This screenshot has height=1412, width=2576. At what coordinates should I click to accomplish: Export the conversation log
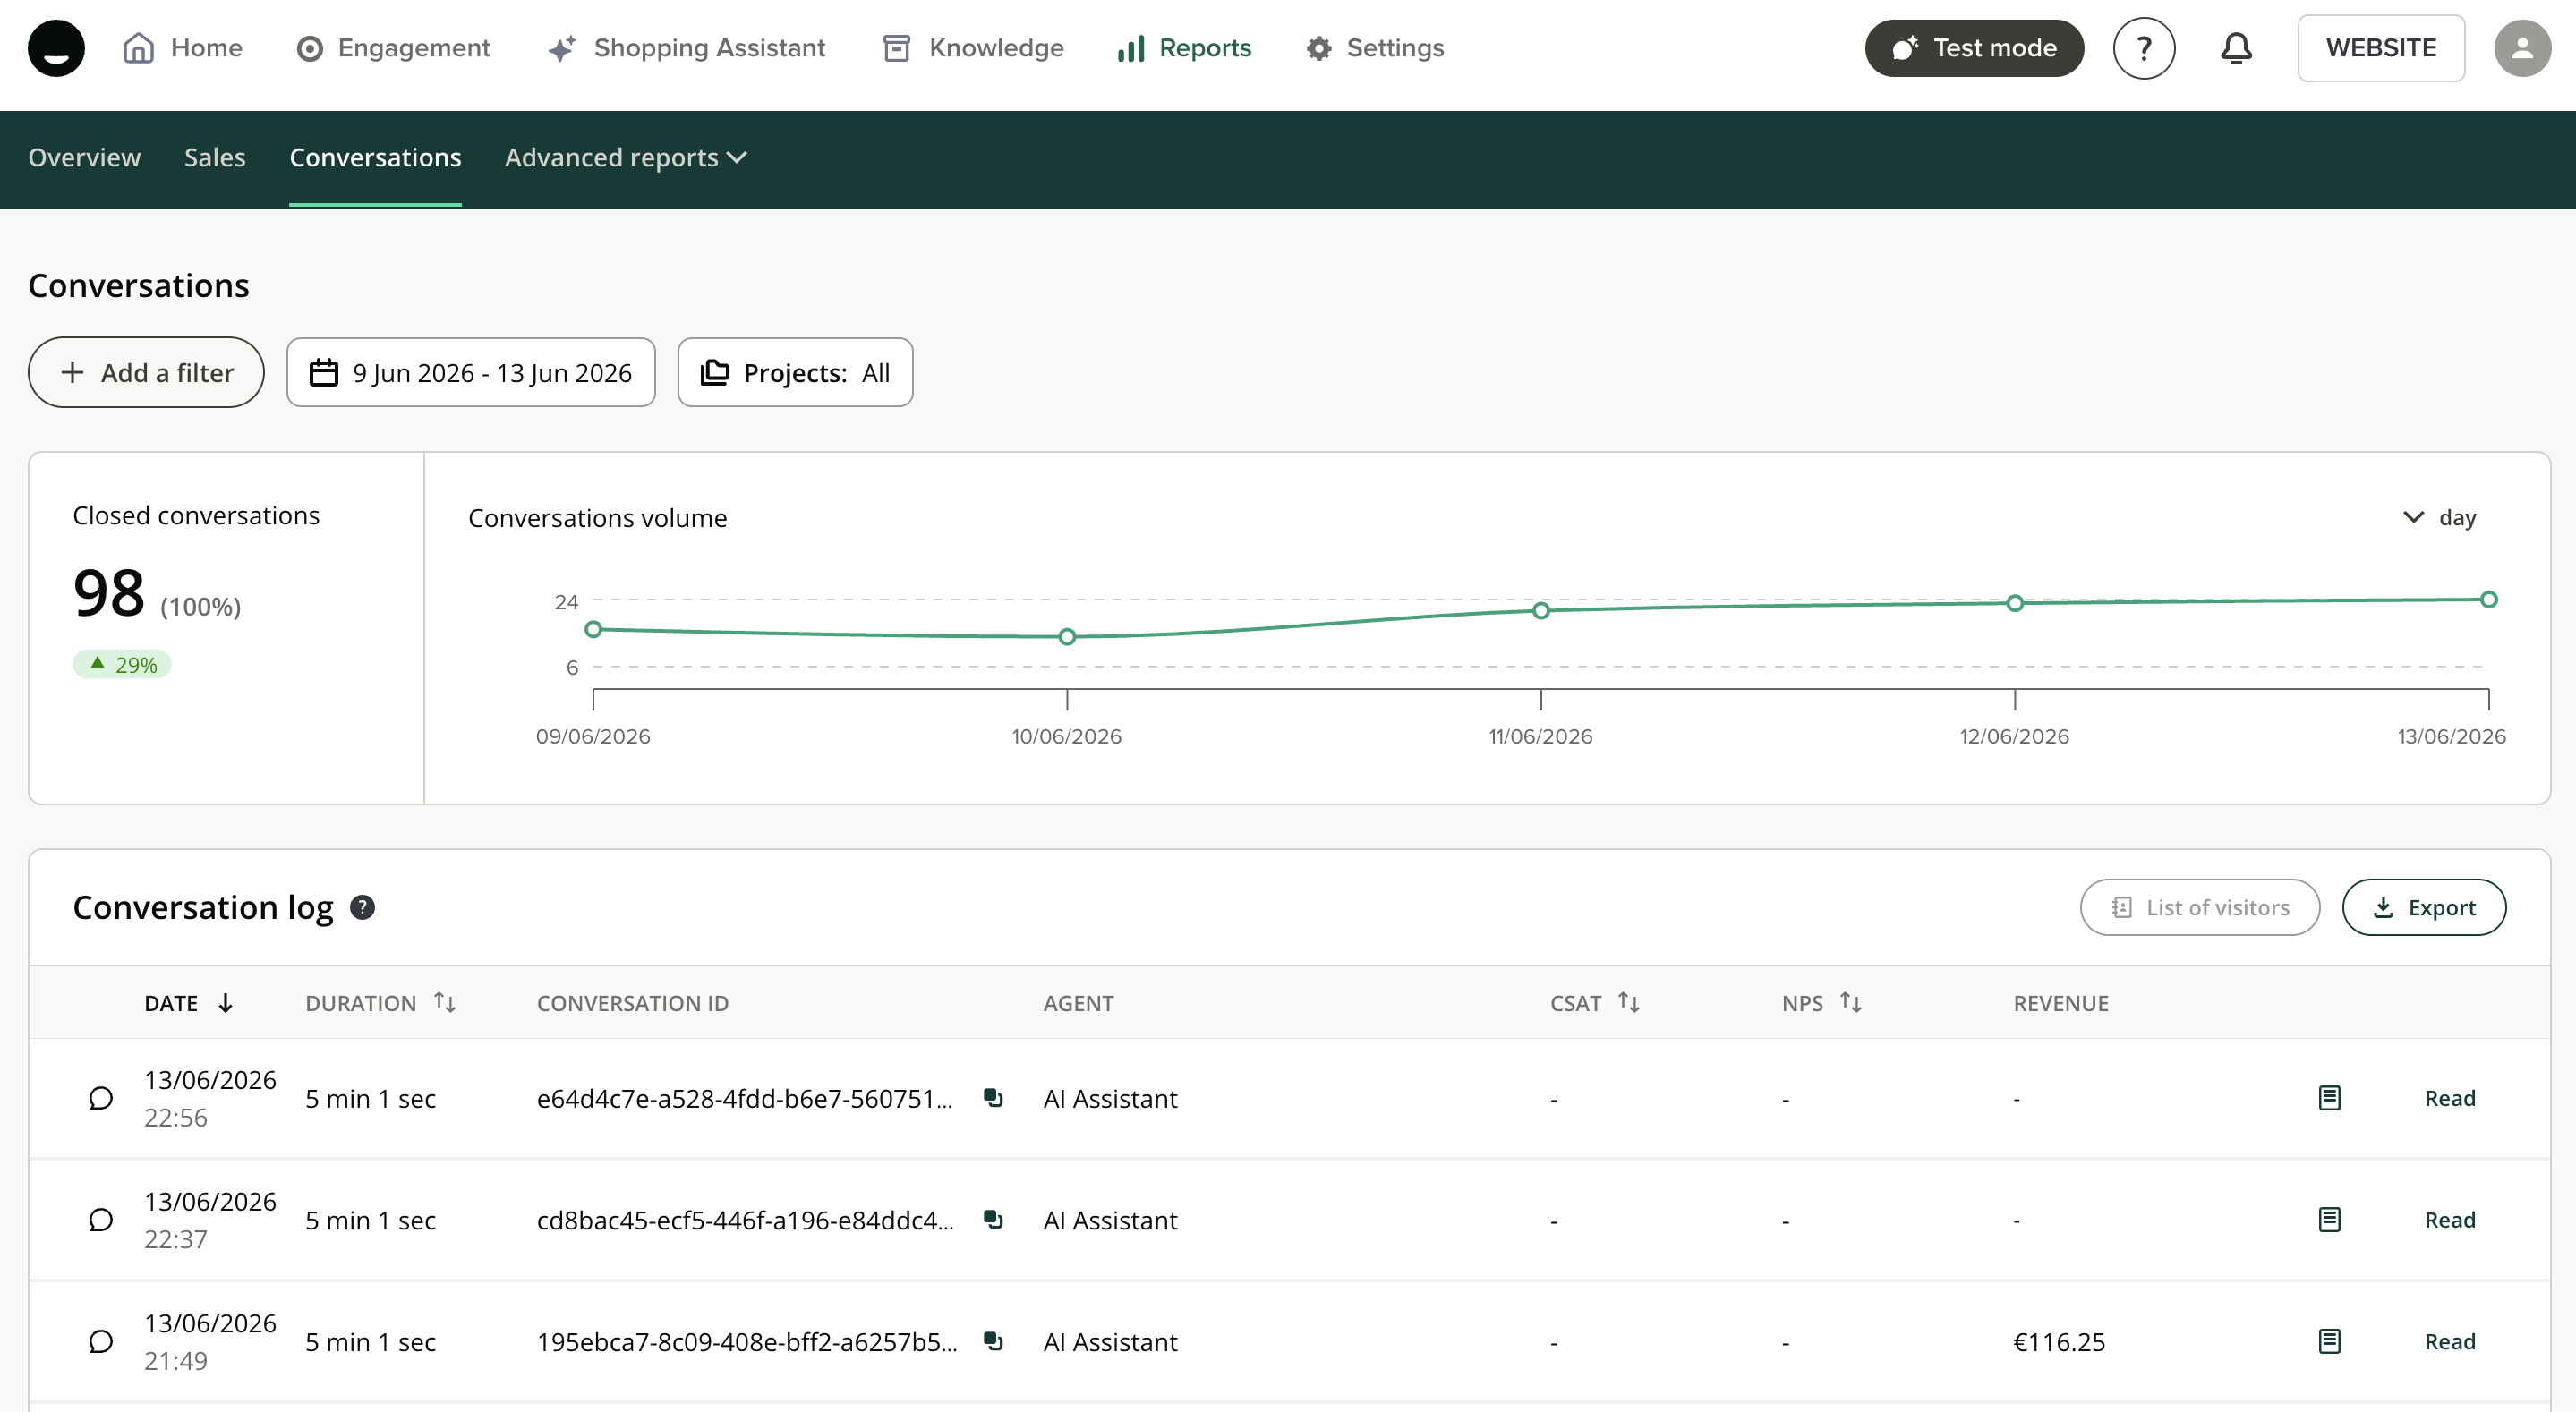pos(2424,907)
